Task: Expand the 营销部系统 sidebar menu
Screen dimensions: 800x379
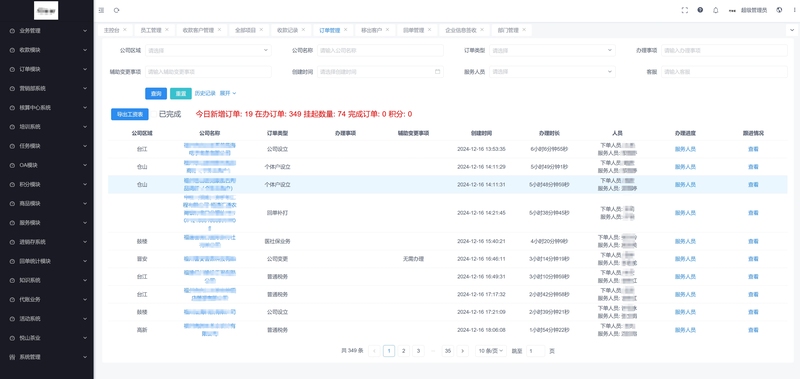Action: click(x=46, y=88)
